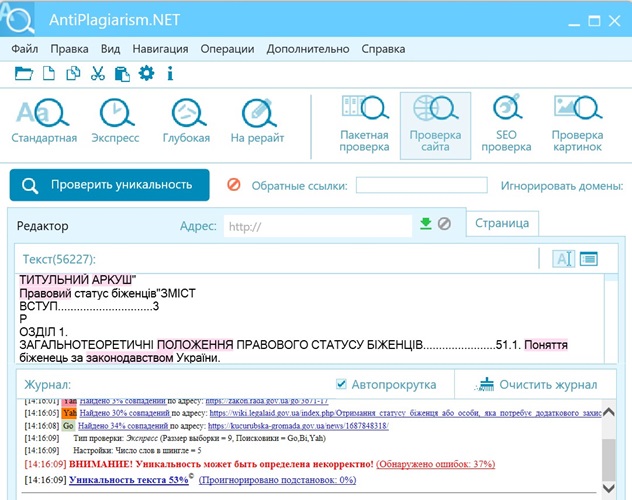The height and width of the screenshot is (500, 632).
Task: Click the line ТИТУЛЬНИЙ АРКУШ in editor
Action: tap(78, 280)
